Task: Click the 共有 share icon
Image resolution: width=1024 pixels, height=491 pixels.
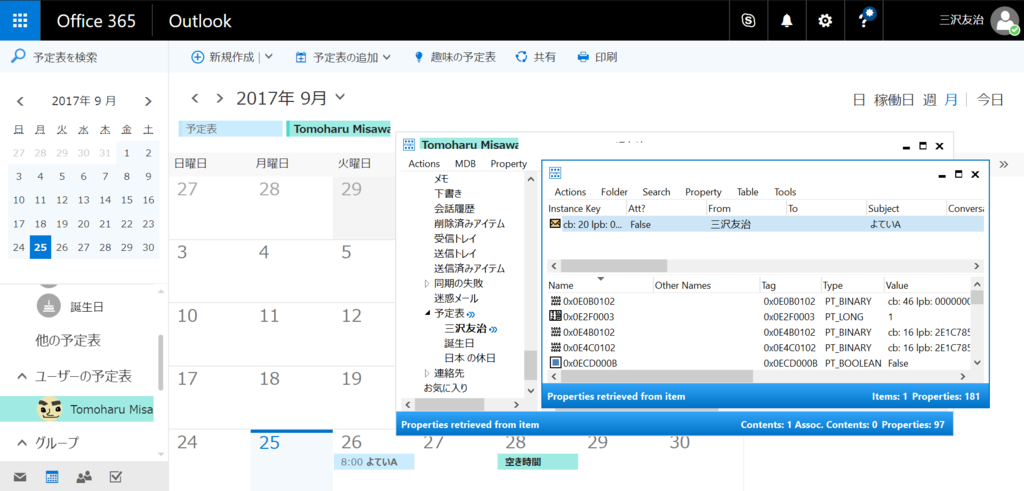Action: coord(521,57)
